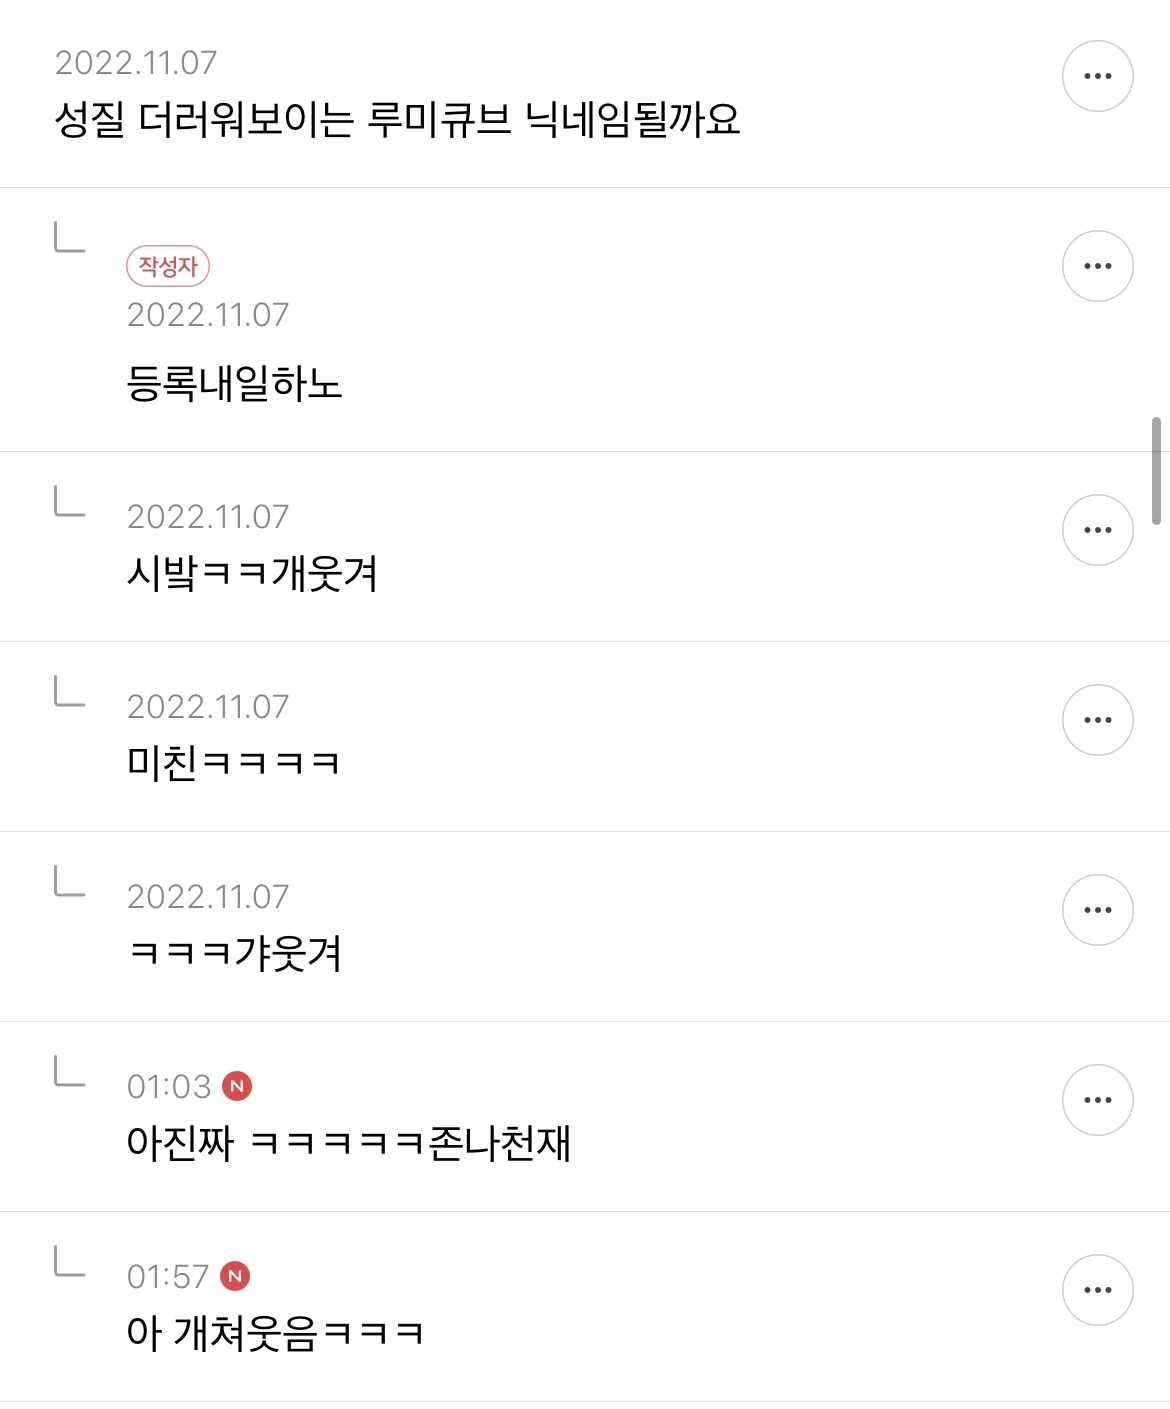Click the reply arrow beside the author reply
1170x1409 pixels.
pos(69,238)
